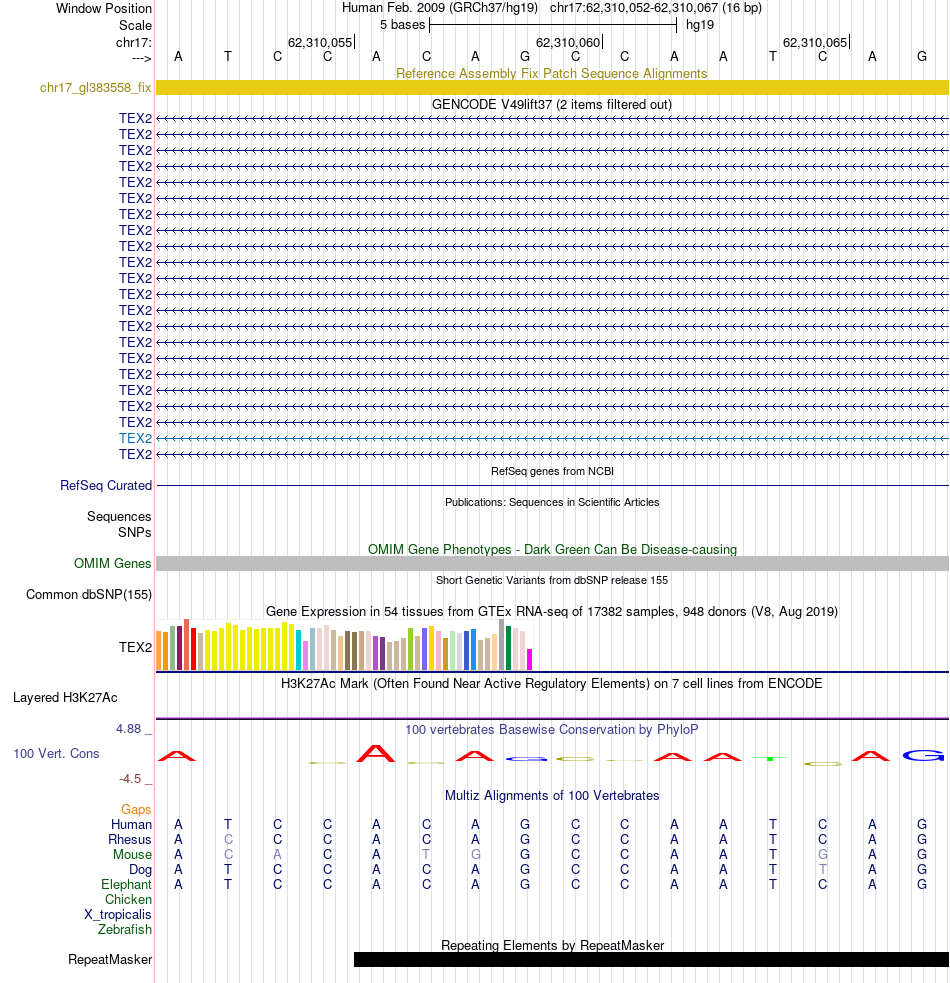950x983 pixels.
Task: Open 100 vertebrates Basewise Conservation by PhyloP title
Action: coord(552,730)
